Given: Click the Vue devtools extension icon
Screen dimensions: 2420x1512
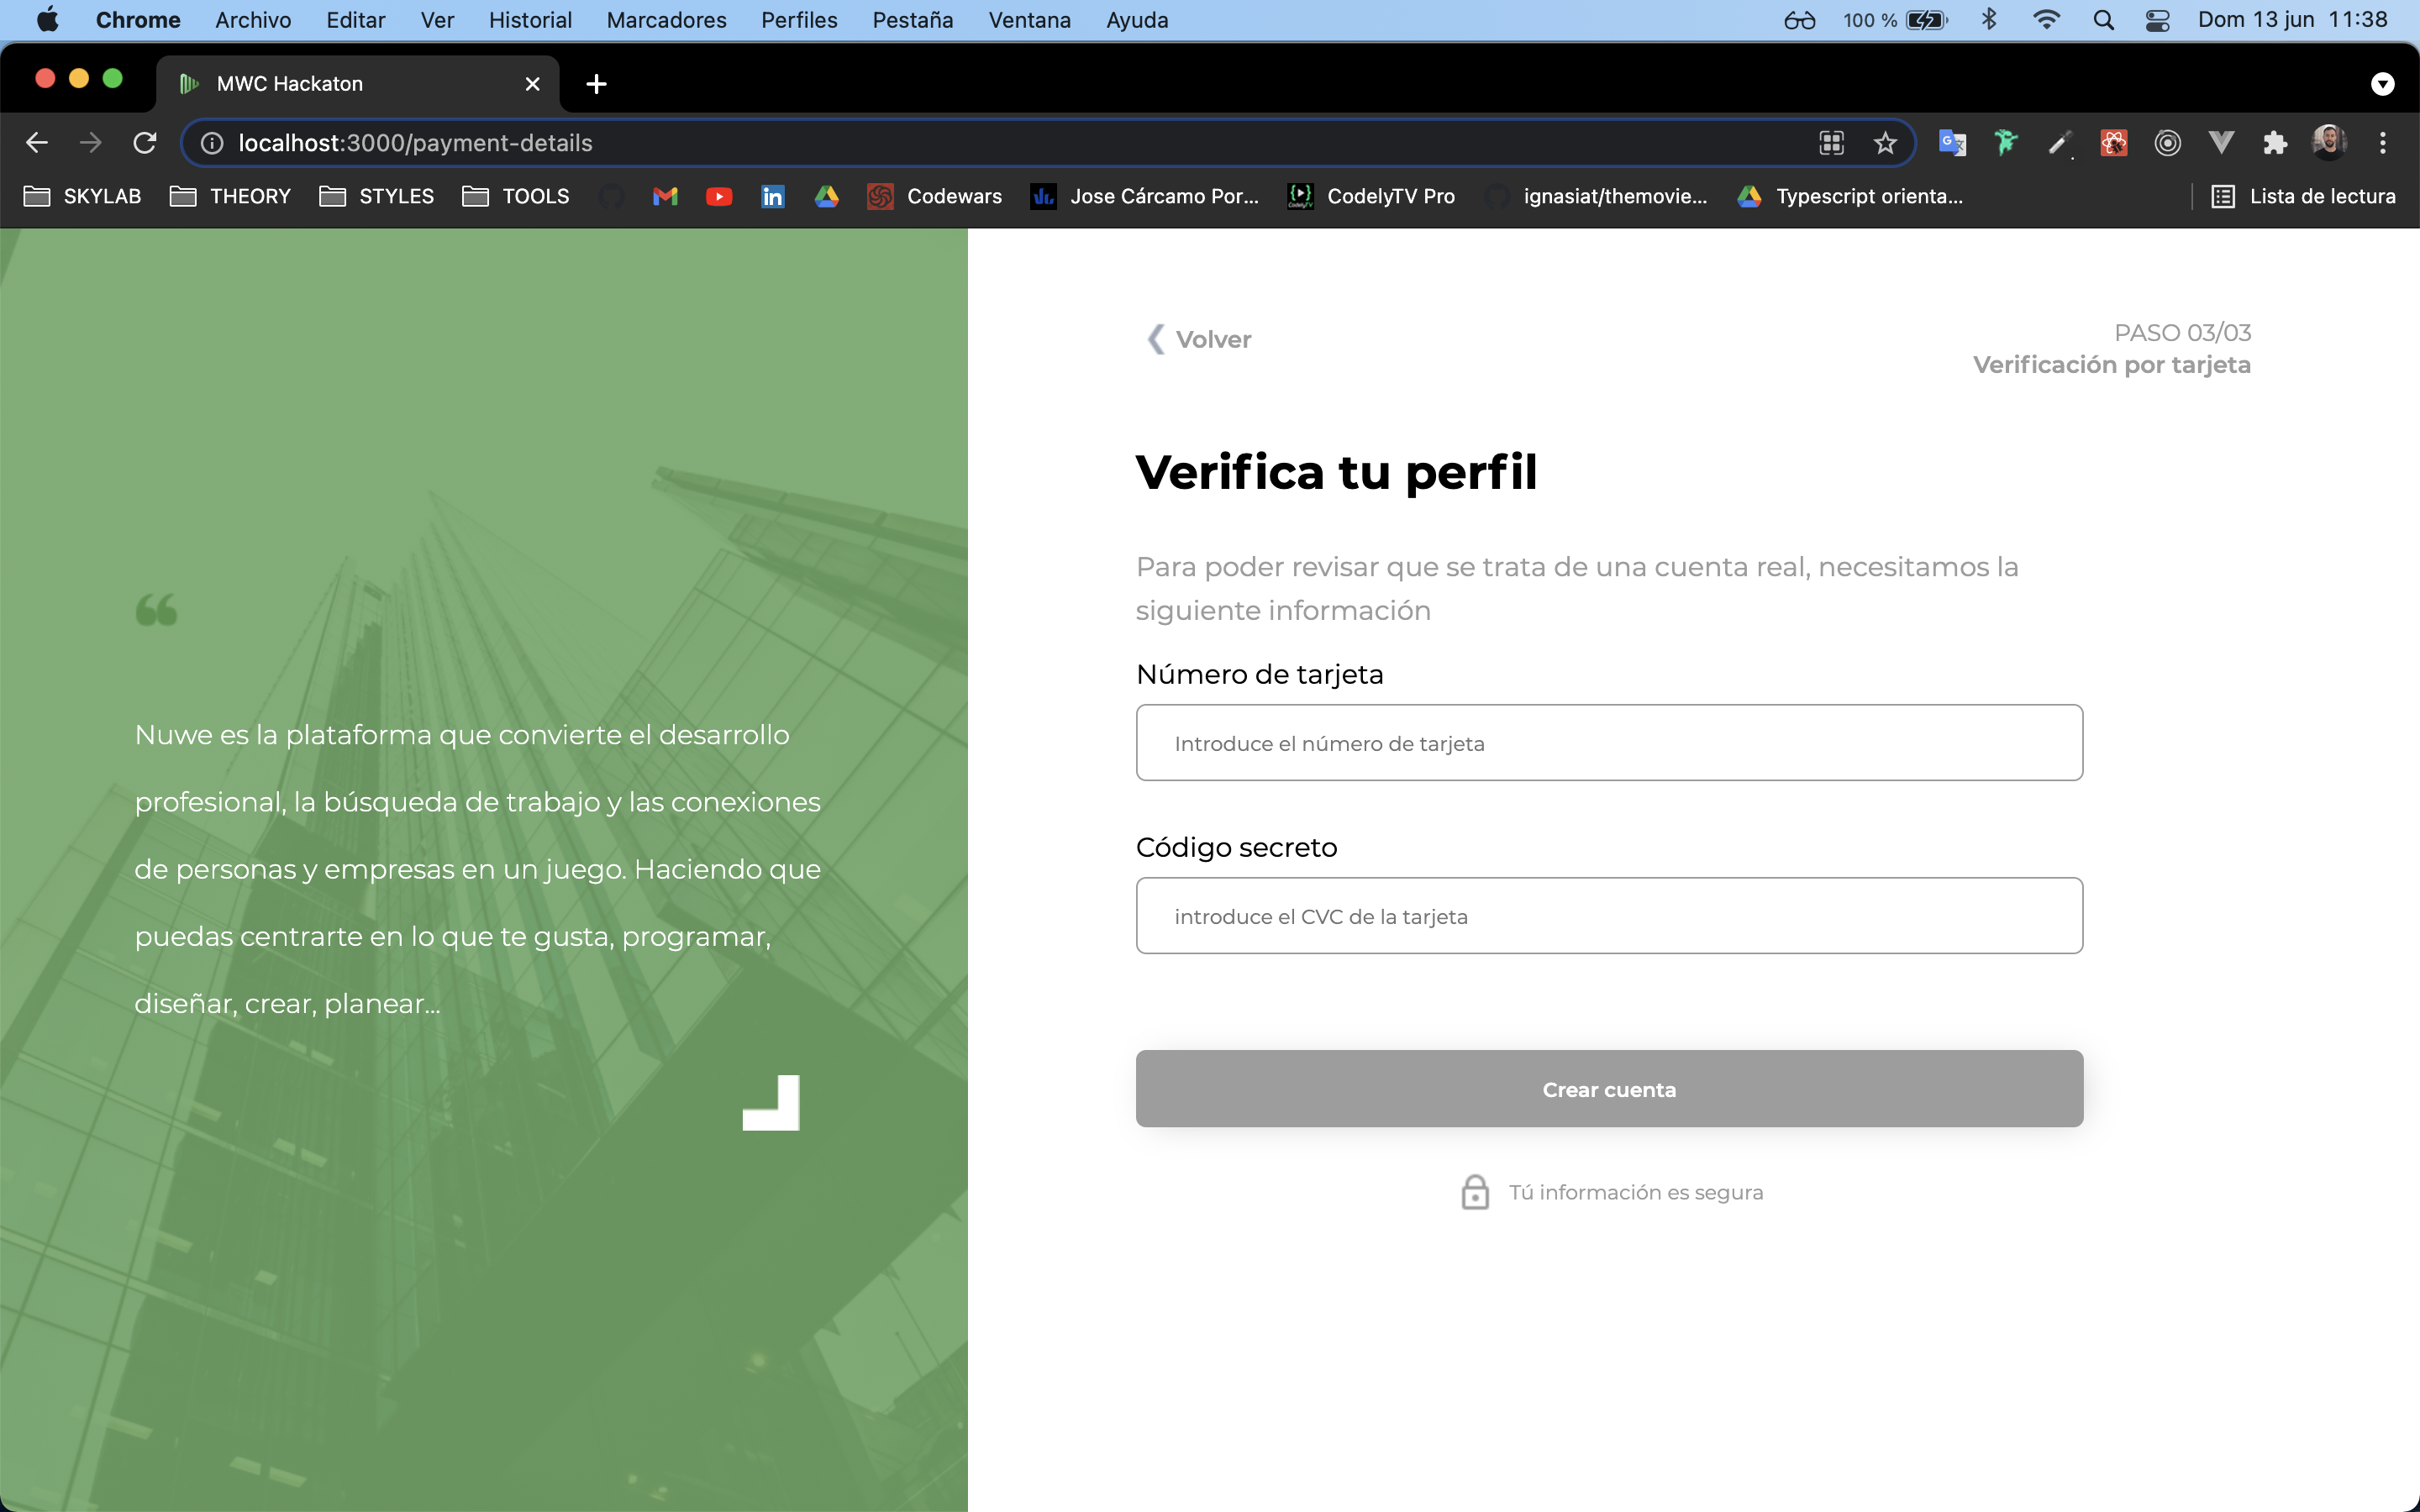Looking at the screenshot, I should (2221, 143).
